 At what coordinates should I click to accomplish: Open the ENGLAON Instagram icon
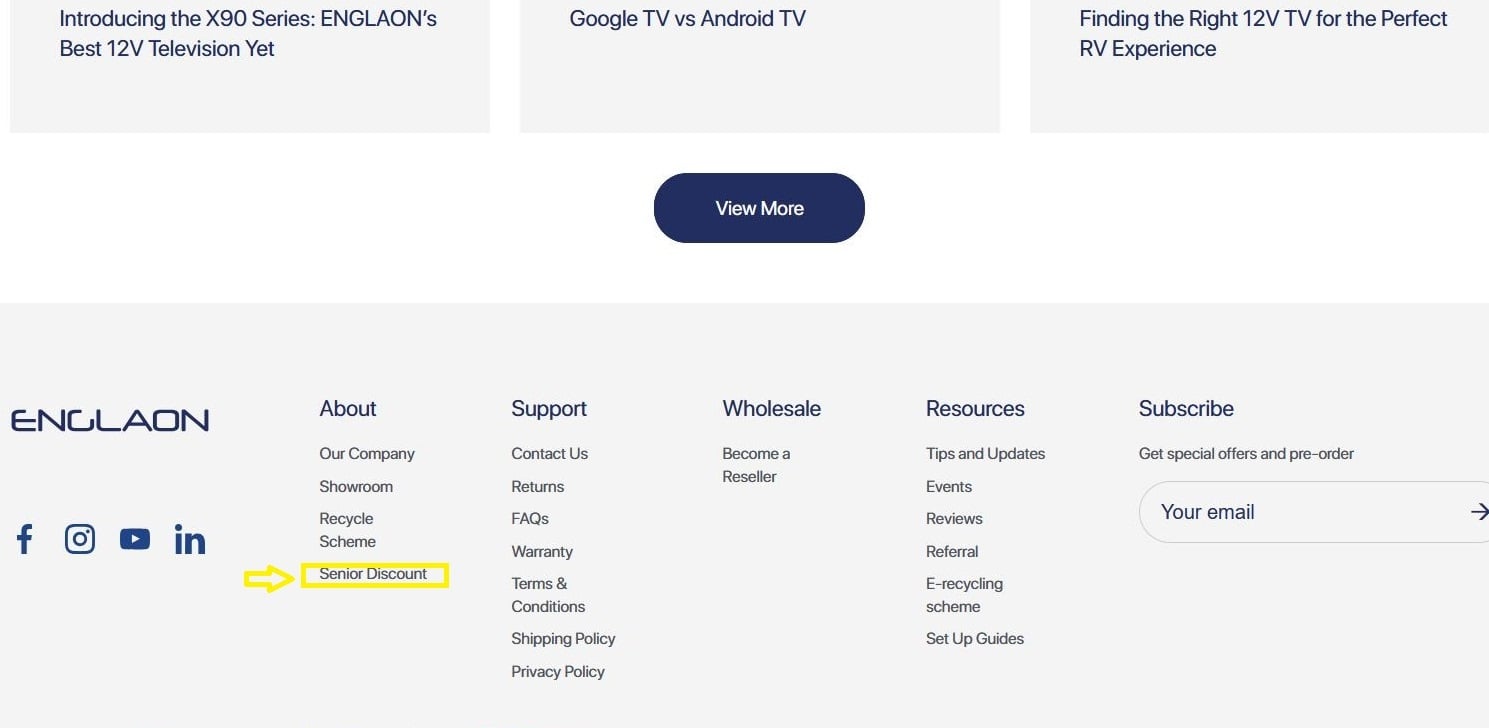point(80,540)
